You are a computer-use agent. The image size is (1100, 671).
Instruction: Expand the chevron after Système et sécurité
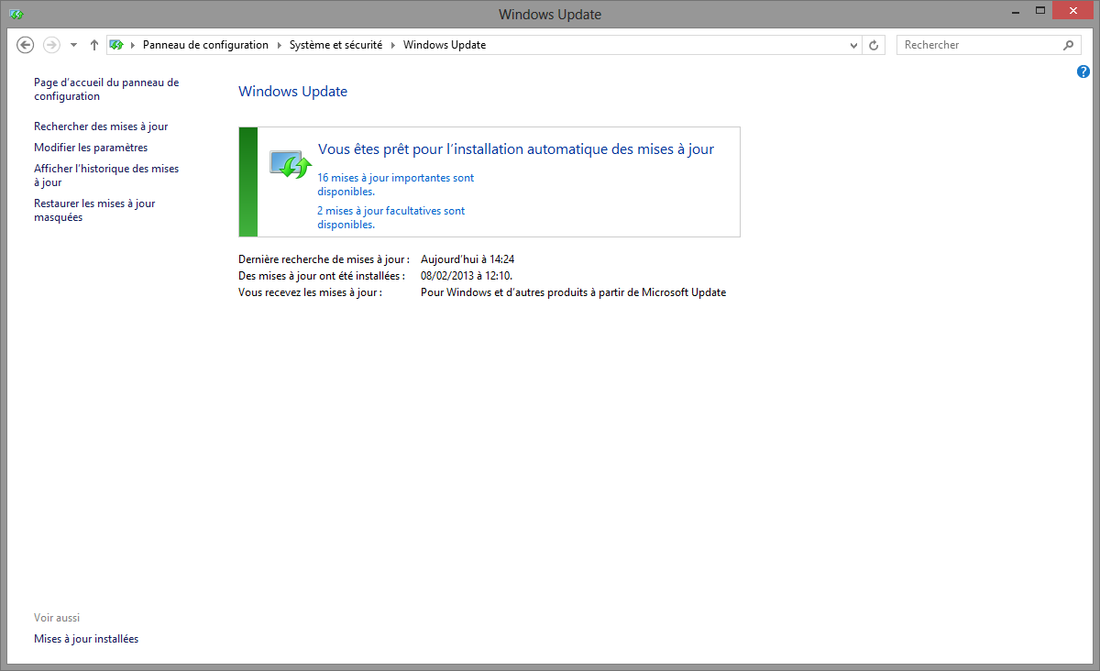point(393,45)
